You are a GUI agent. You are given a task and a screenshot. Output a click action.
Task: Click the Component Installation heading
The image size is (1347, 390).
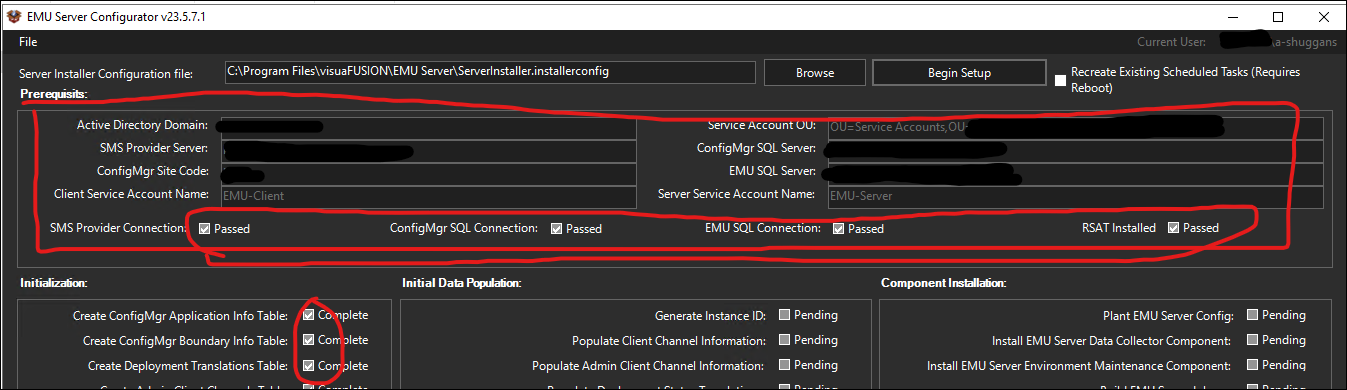click(943, 284)
